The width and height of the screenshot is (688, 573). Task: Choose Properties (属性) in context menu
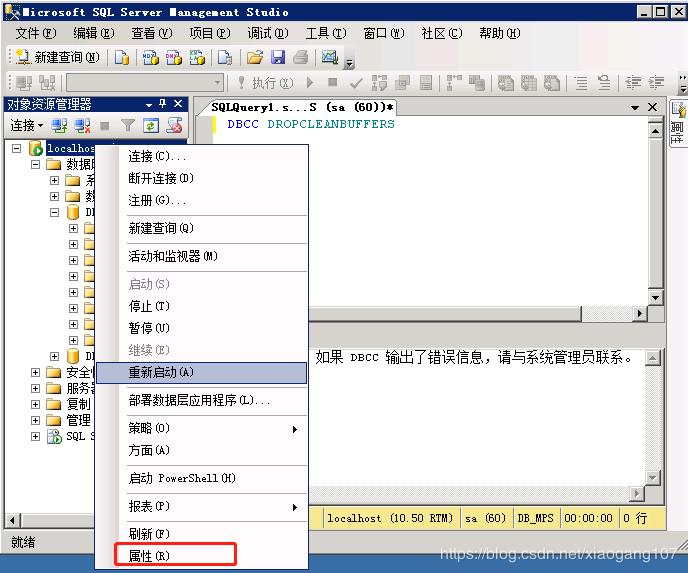coord(202,556)
